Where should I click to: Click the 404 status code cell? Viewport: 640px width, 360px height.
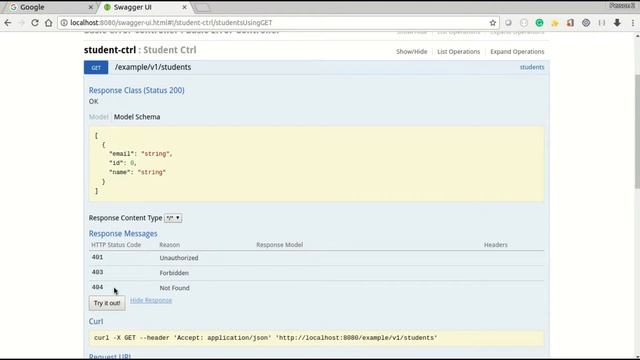click(x=97, y=287)
